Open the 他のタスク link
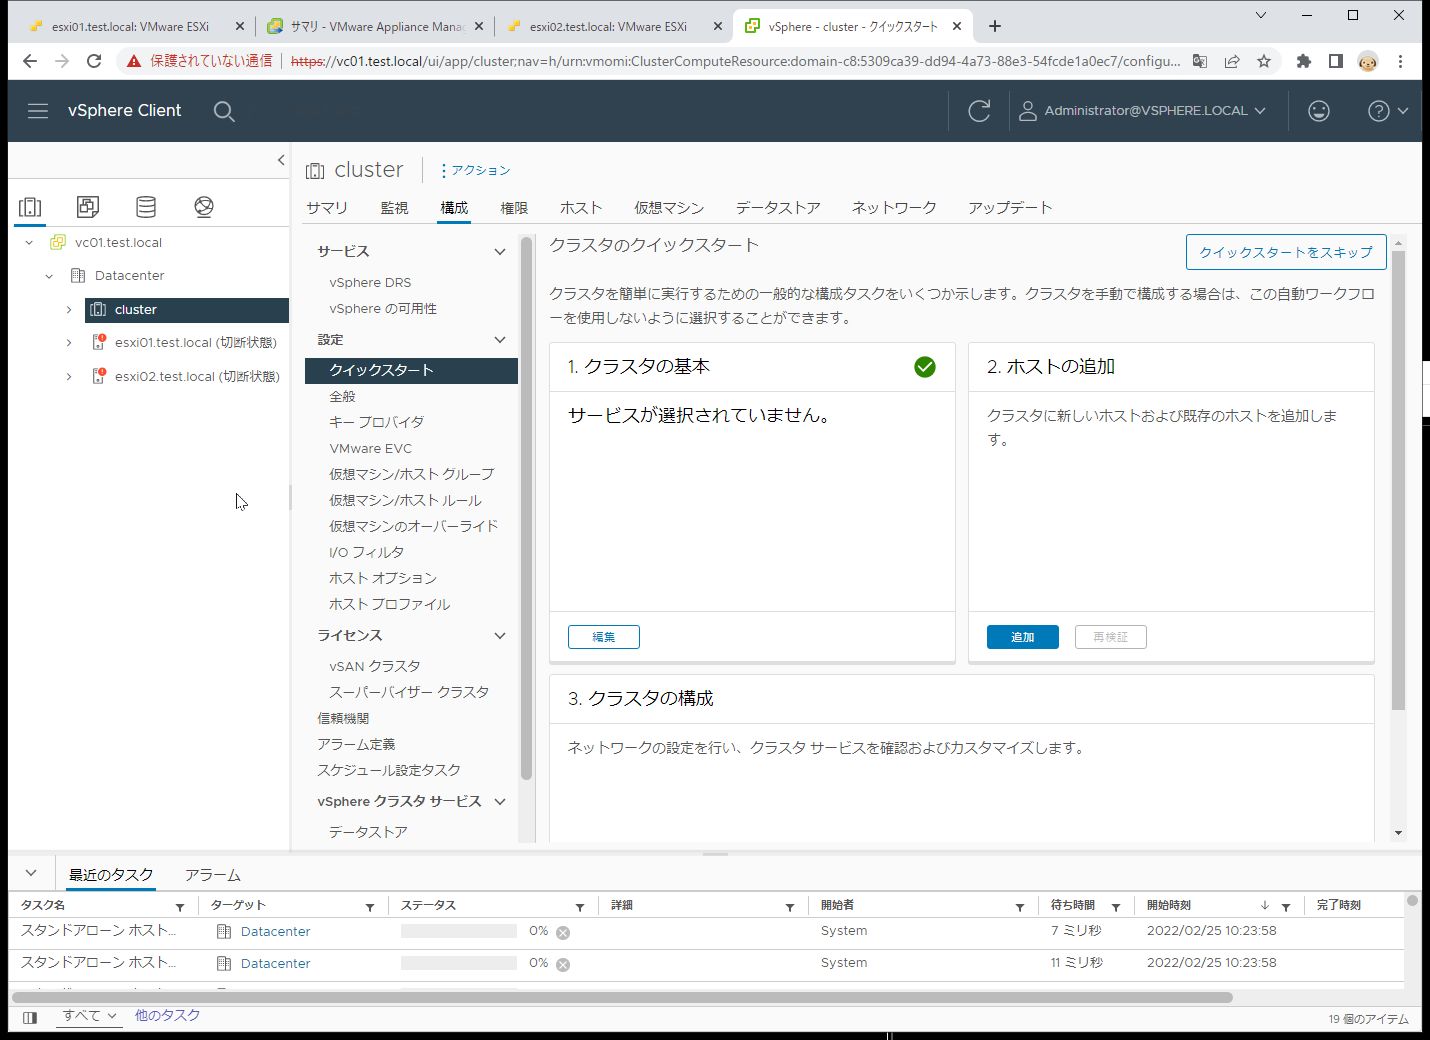 pos(167,1016)
